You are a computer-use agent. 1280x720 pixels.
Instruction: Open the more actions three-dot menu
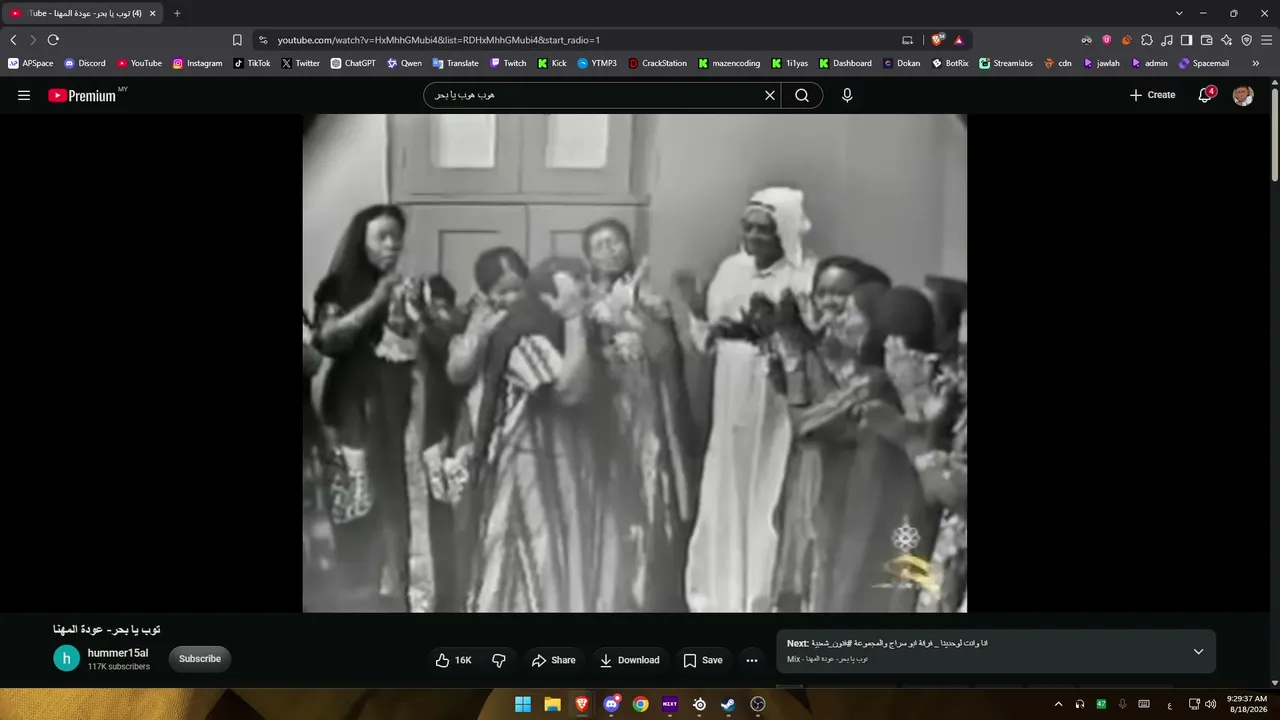(x=752, y=660)
